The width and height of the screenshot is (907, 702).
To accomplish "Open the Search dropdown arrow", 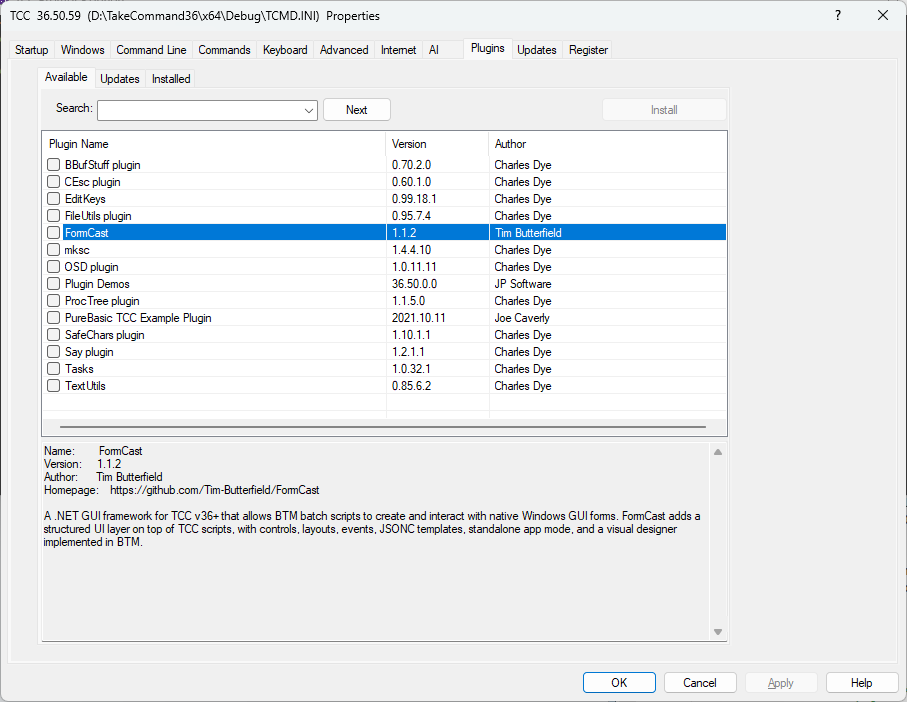I will [309, 110].
